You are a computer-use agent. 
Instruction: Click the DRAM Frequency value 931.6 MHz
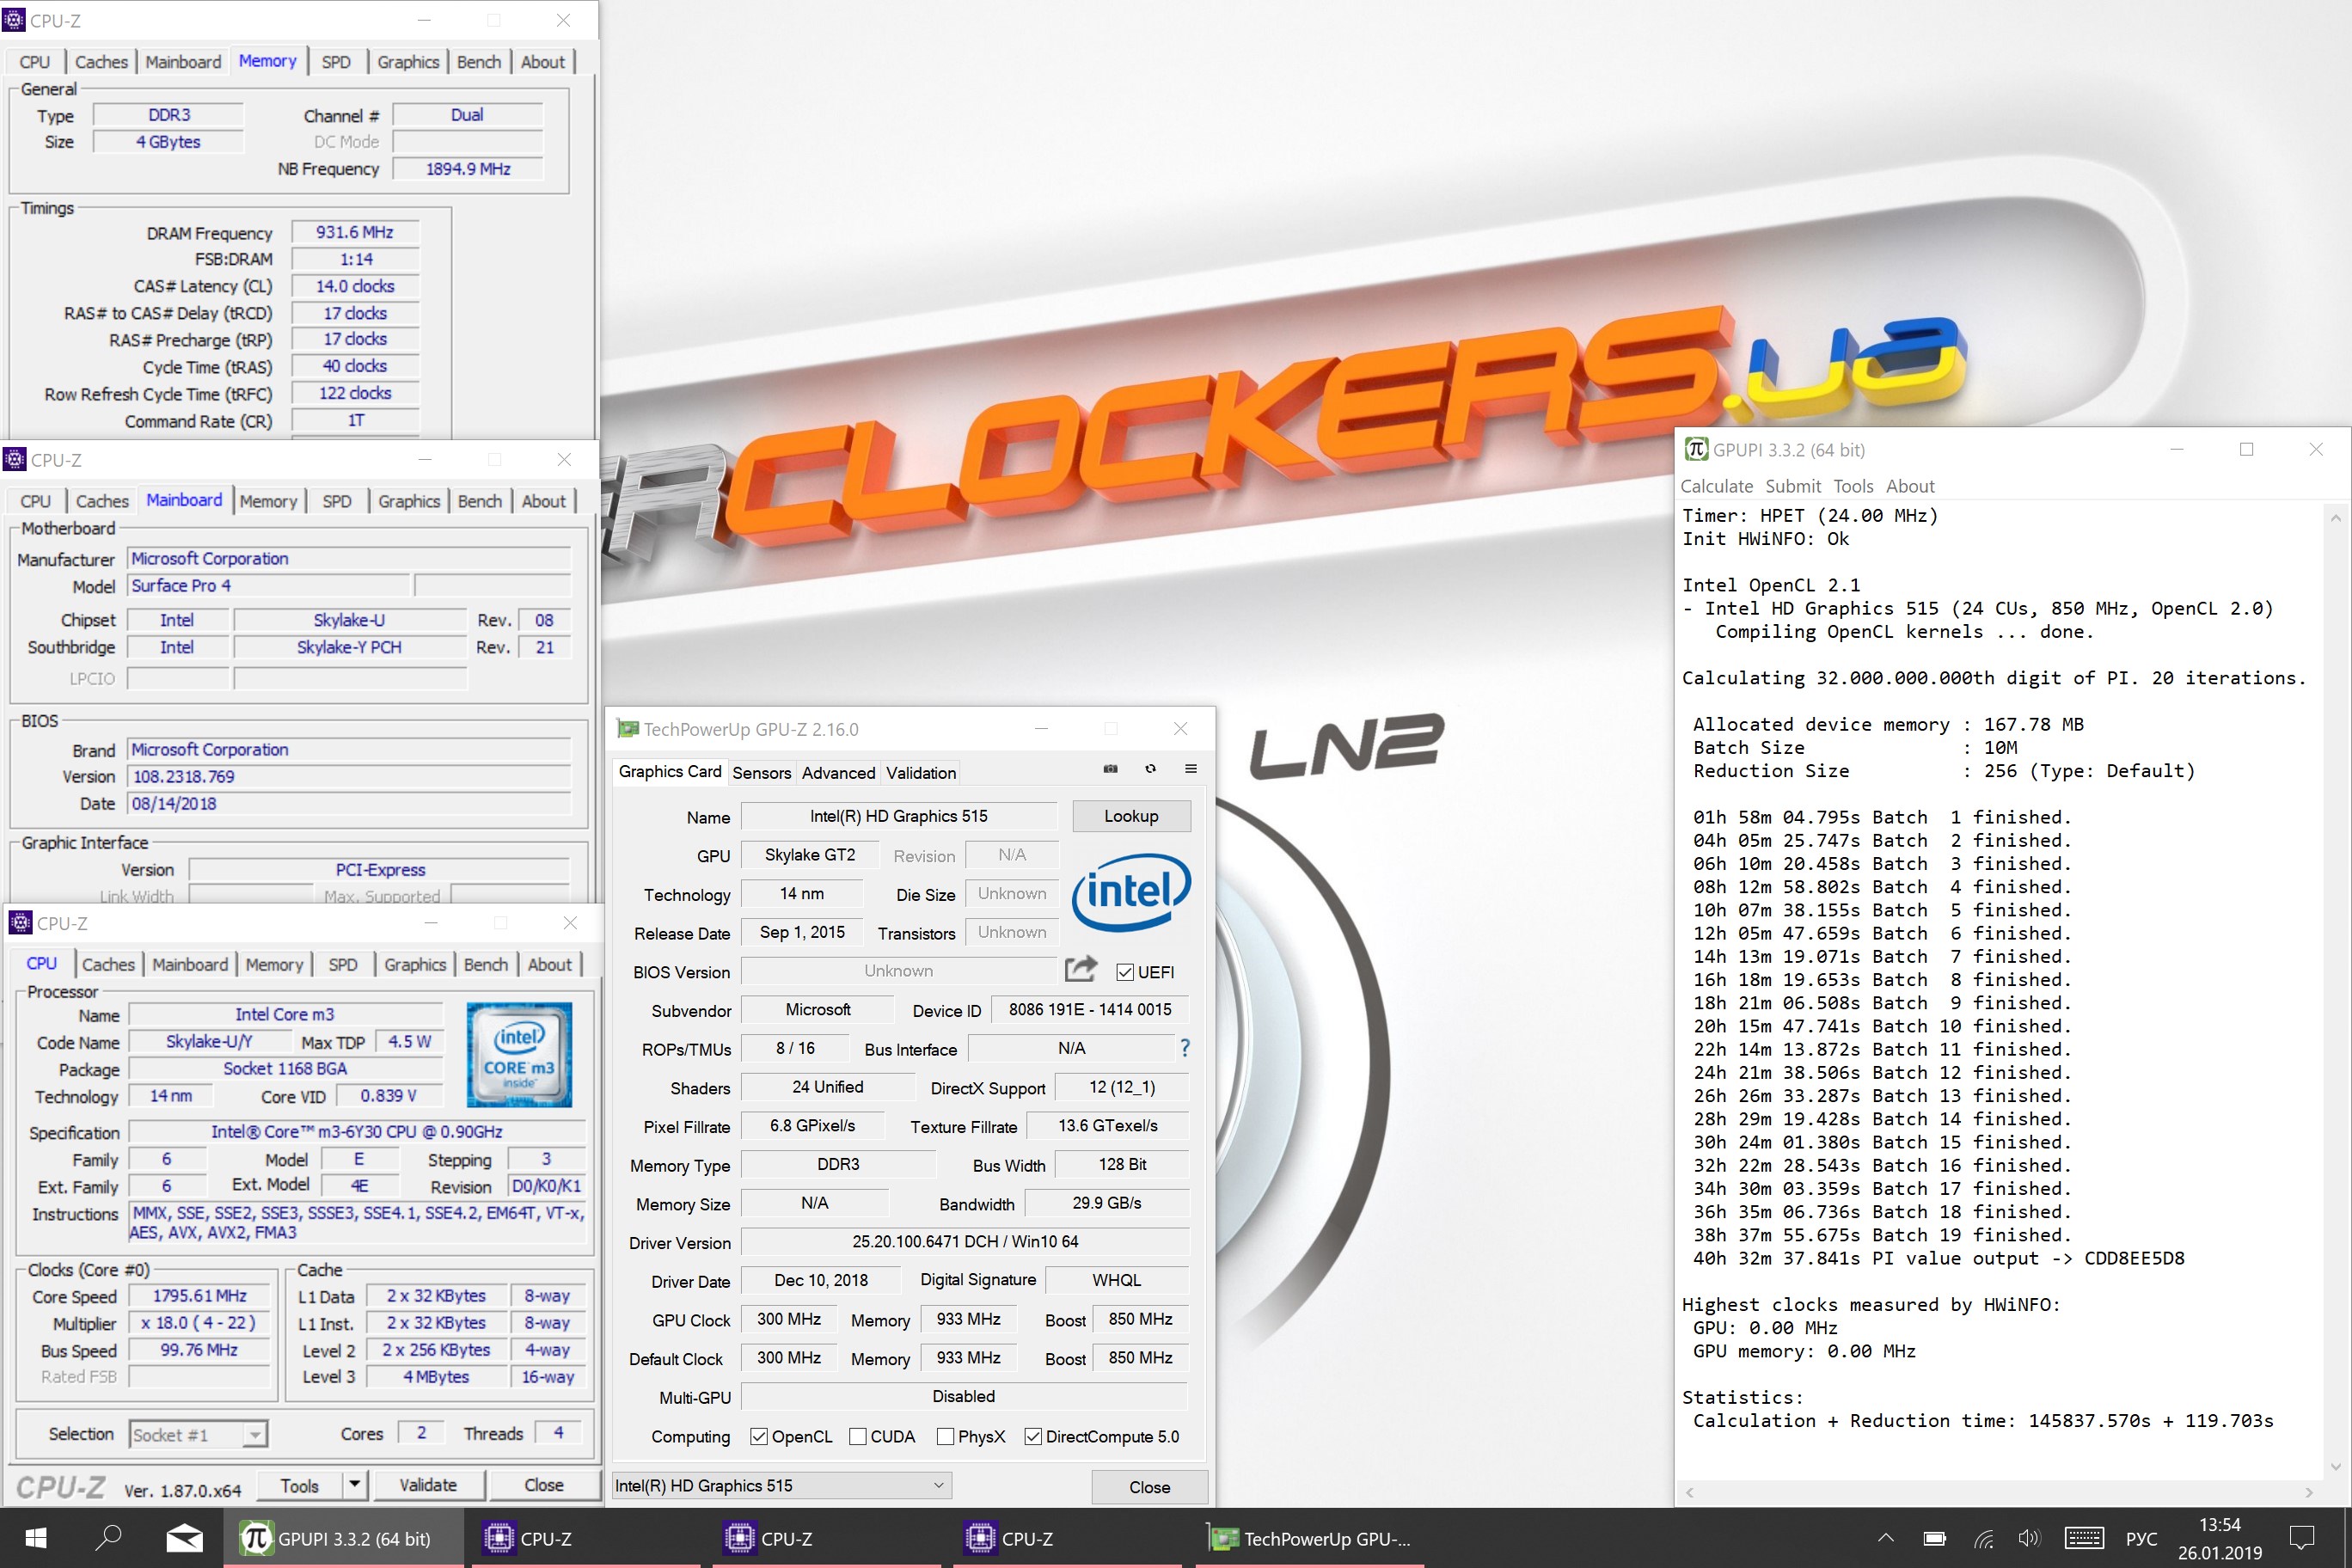tap(355, 232)
